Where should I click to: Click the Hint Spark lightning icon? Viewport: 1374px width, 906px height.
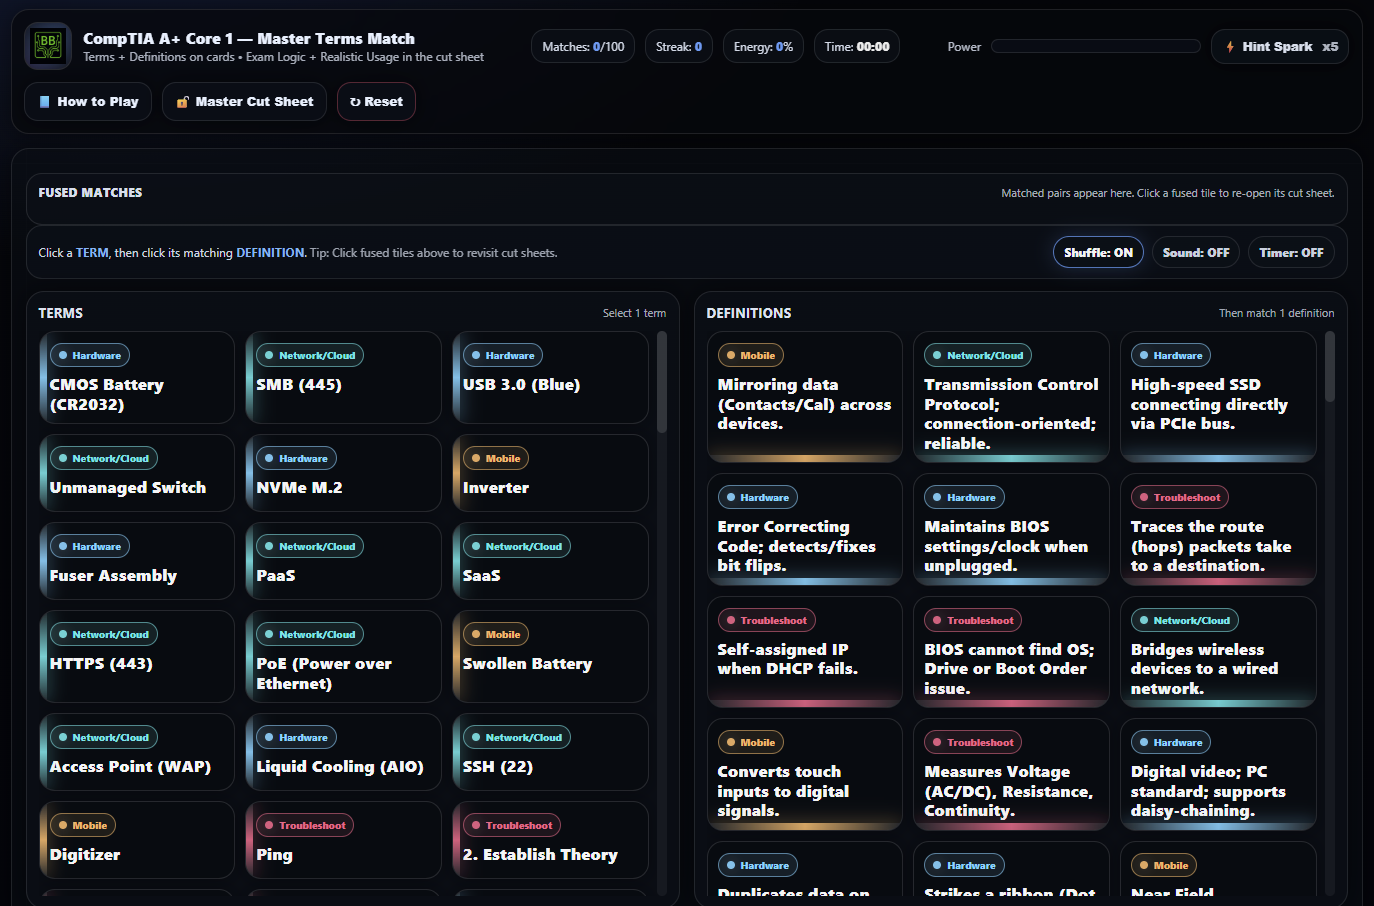tap(1230, 47)
